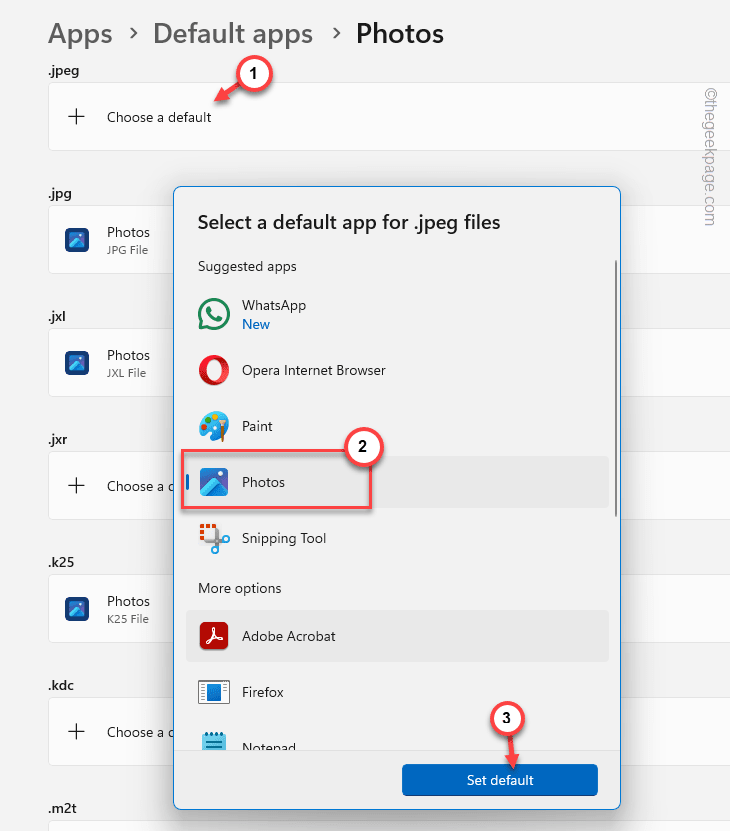Screen dimensions: 730x831
Task: Click the Snipping Tool scissors icon
Action: click(x=214, y=538)
